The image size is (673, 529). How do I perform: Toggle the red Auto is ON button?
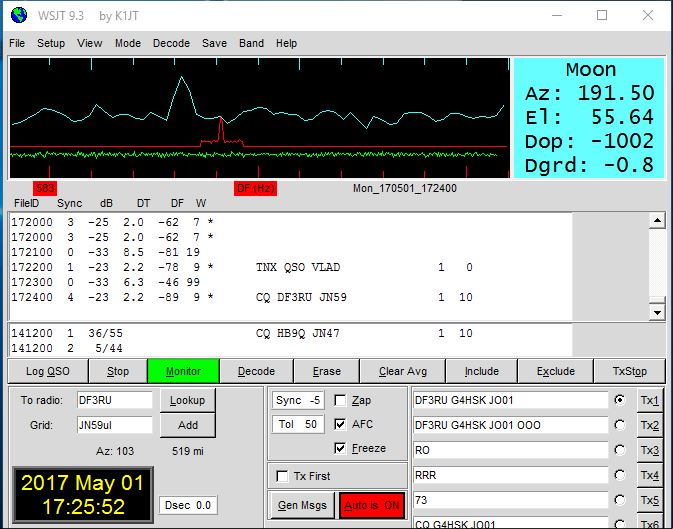coord(372,505)
